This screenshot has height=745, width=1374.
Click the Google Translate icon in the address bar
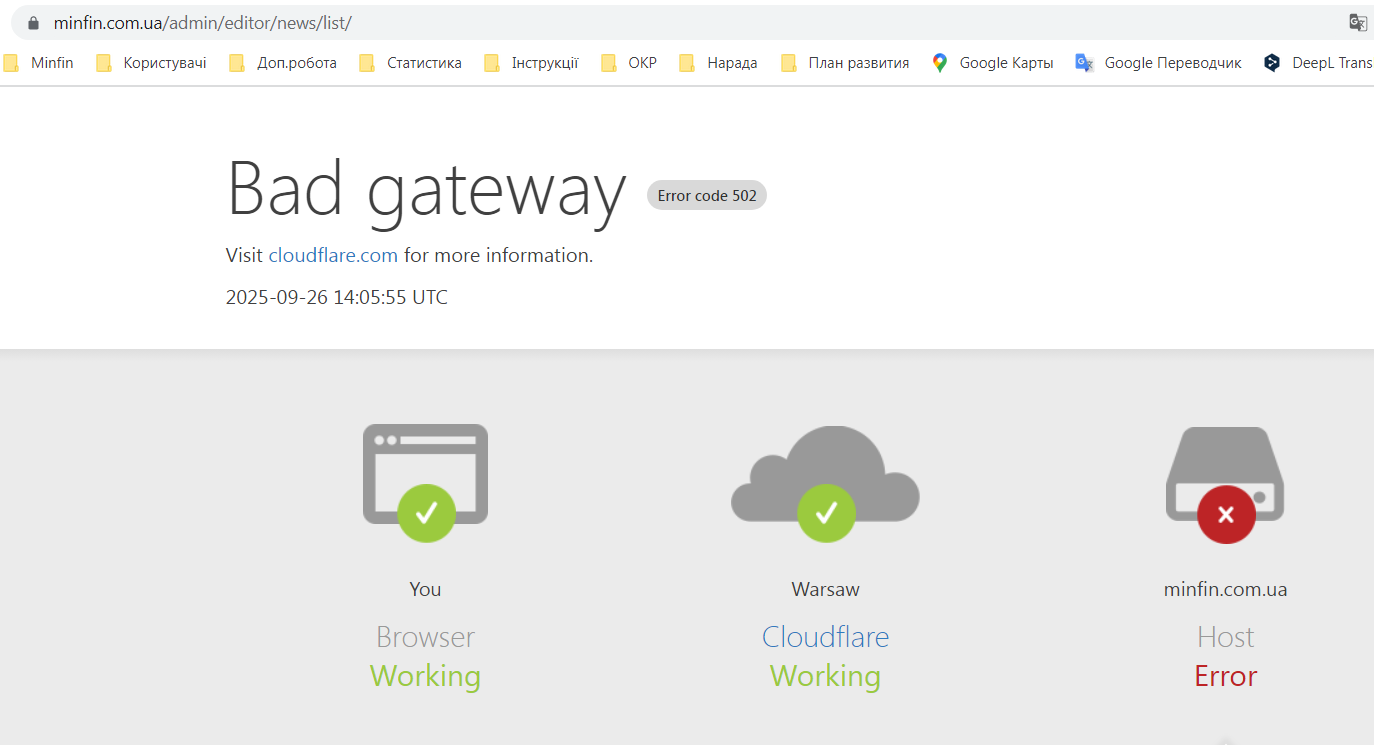pos(1357,23)
